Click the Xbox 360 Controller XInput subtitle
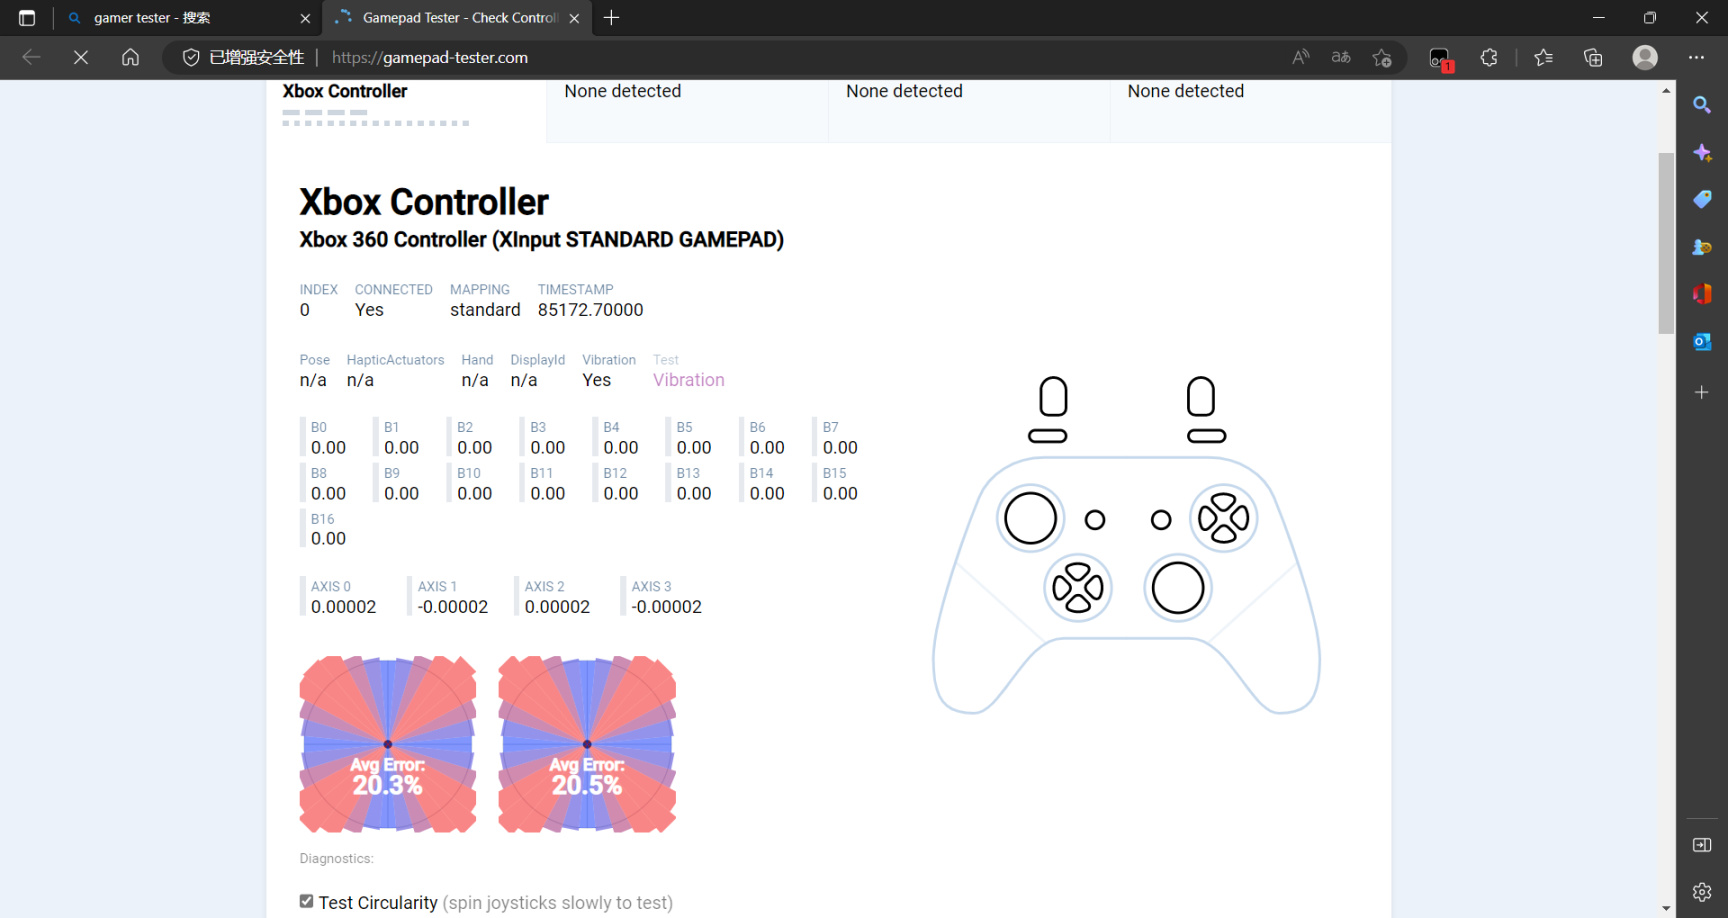The height and width of the screenshot is (918, 1728). pos(542,240)
